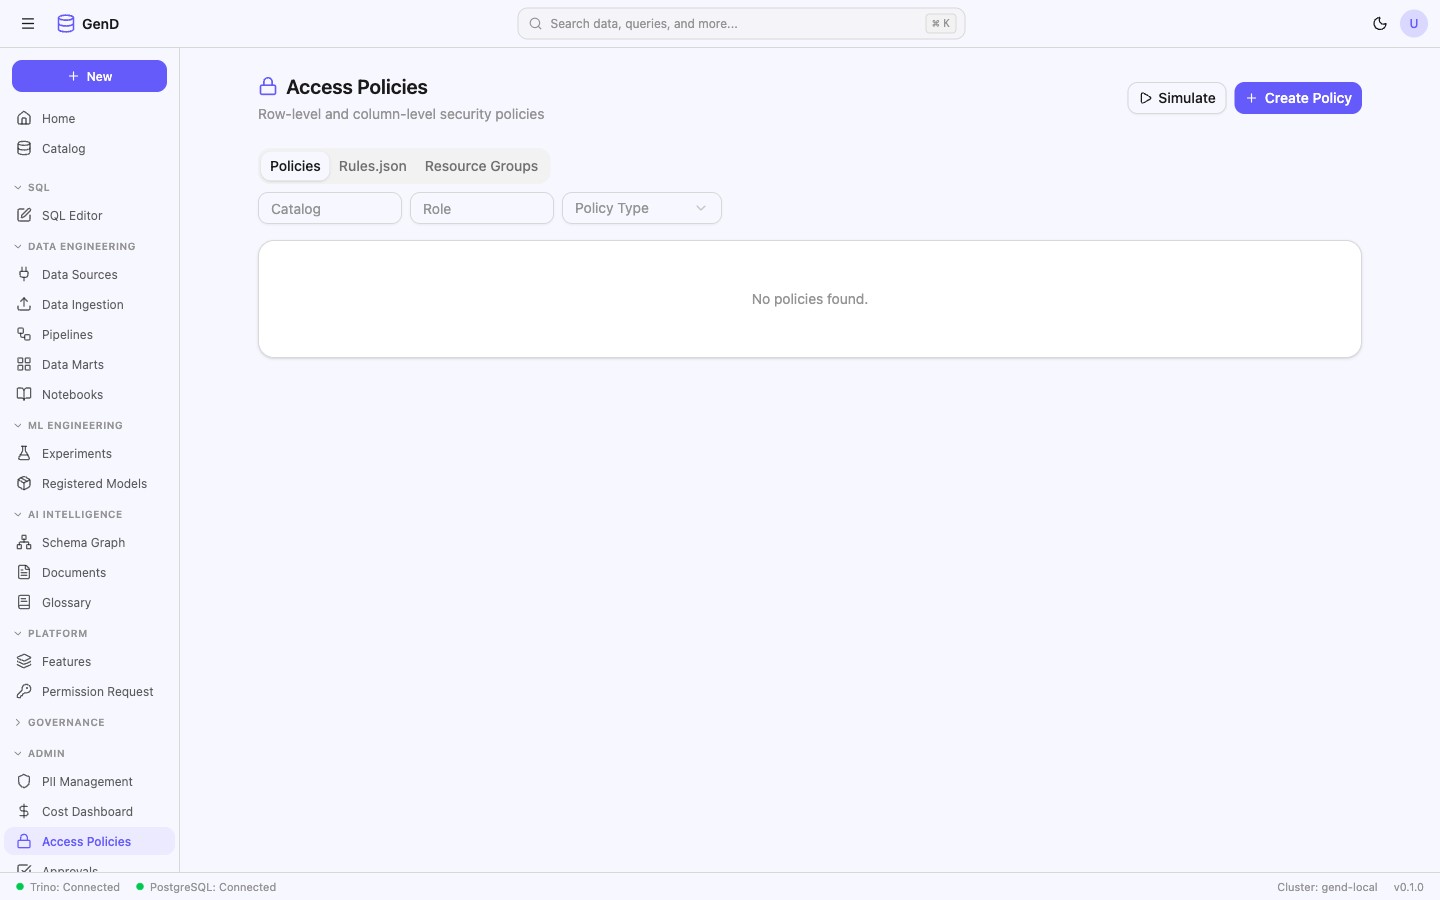Open the Resource Groups tab

[481, 166]
